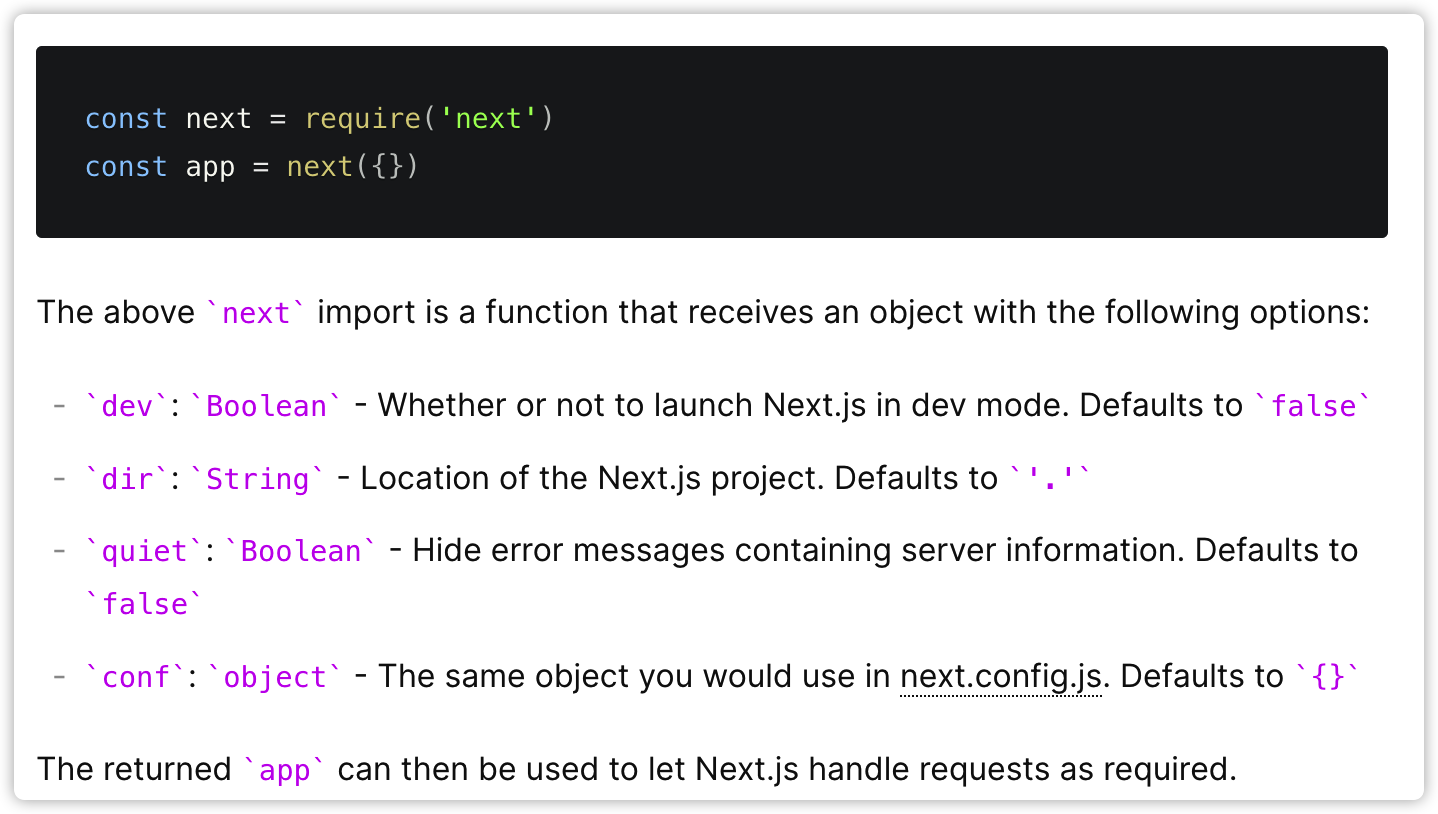Click the 'require' function call in code

(x=362, y=118)
